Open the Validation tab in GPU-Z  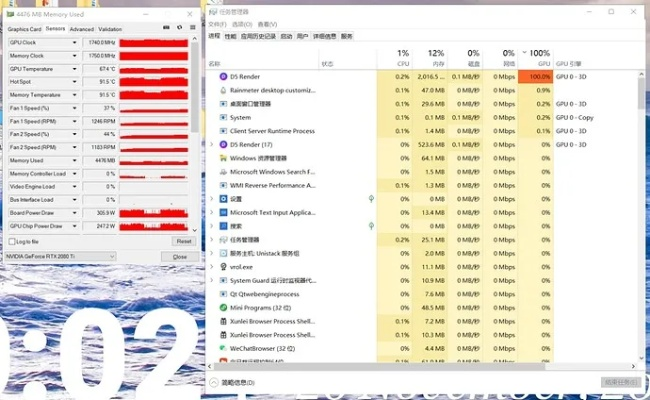tap(111, 30)
